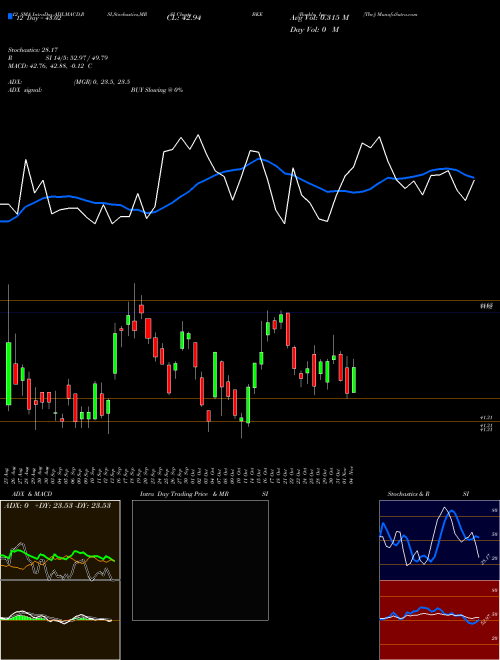Screen dimensions: 500x660
Task: Open the empty Intra Day Trading Price panel
Action: (x=200, y=560)
